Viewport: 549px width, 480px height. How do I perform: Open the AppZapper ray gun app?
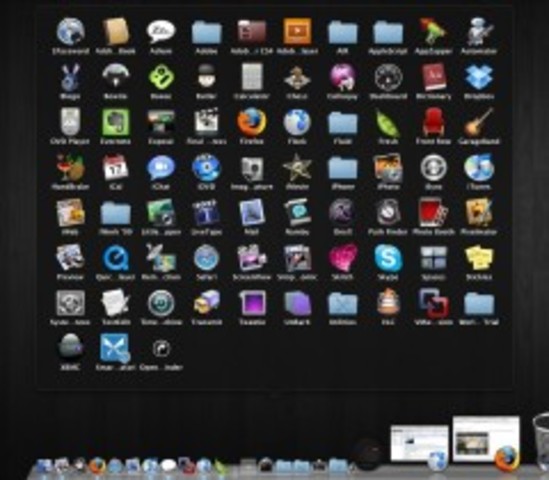(433, 32)
